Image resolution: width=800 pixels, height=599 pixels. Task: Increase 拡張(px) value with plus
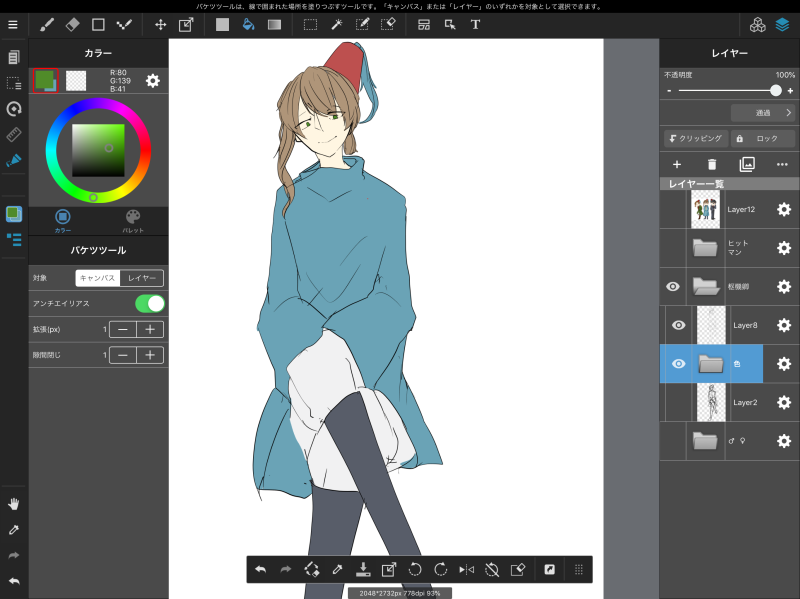click(x=150, y=329)
